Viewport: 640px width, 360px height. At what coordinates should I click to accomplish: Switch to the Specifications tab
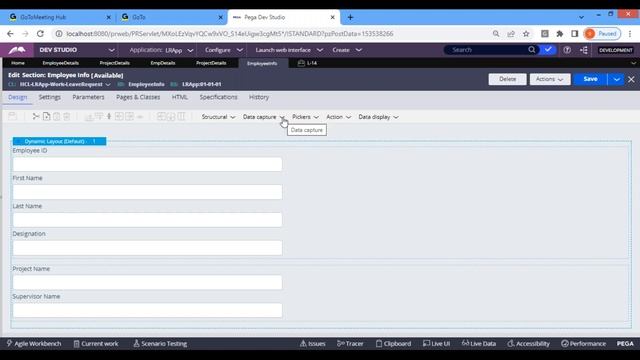click(x=218, y=97)
